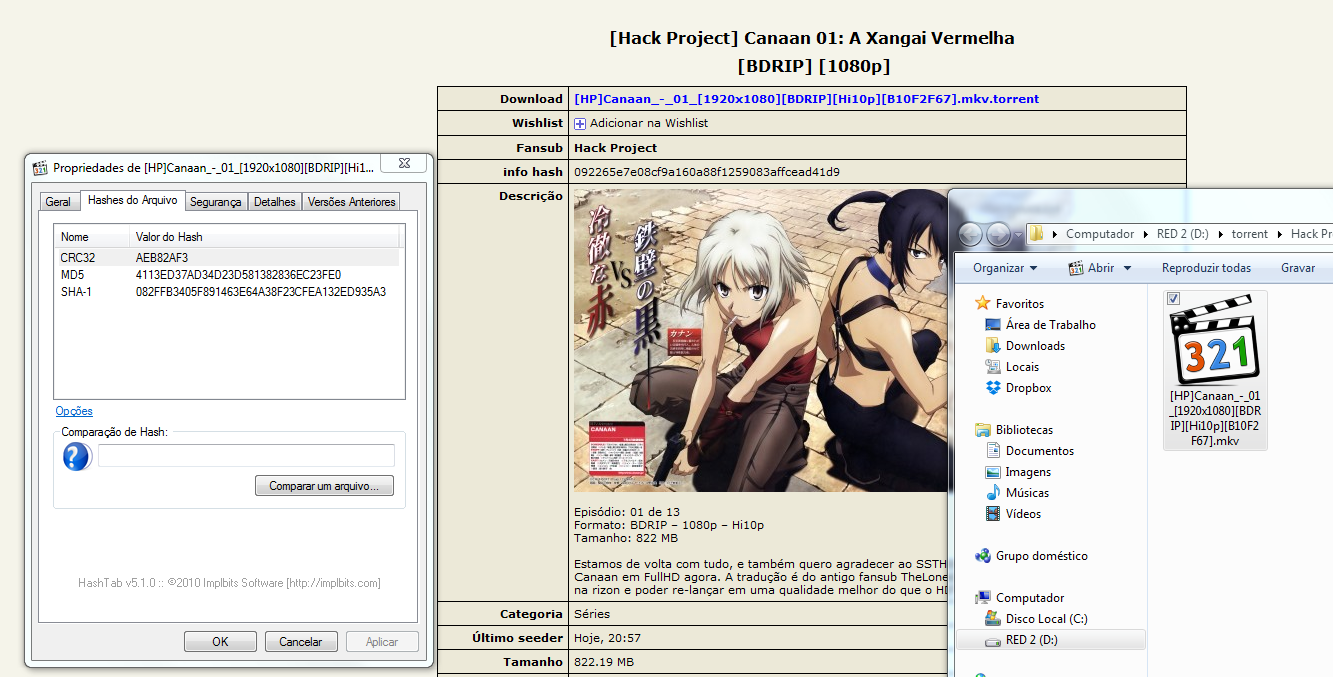The image size is (1333, 677).
Task: Click the Downloads folder icon in sidebar
Action: point(993,345)
